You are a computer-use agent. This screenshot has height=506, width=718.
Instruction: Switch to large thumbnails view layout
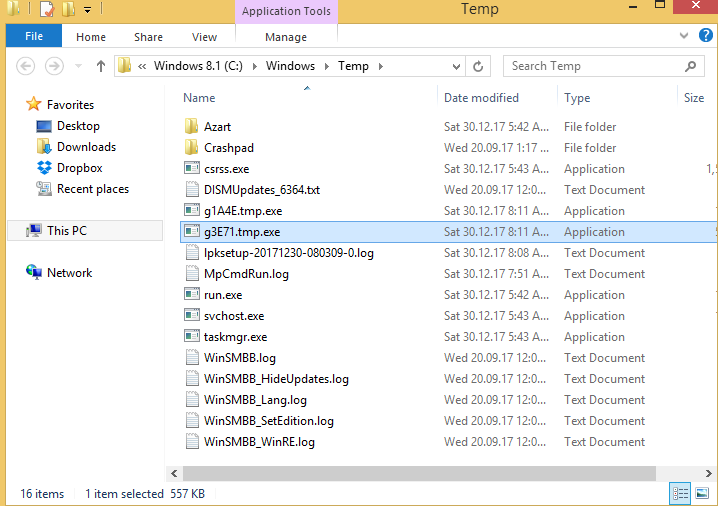pyautogui.click(x=703, y=494)
